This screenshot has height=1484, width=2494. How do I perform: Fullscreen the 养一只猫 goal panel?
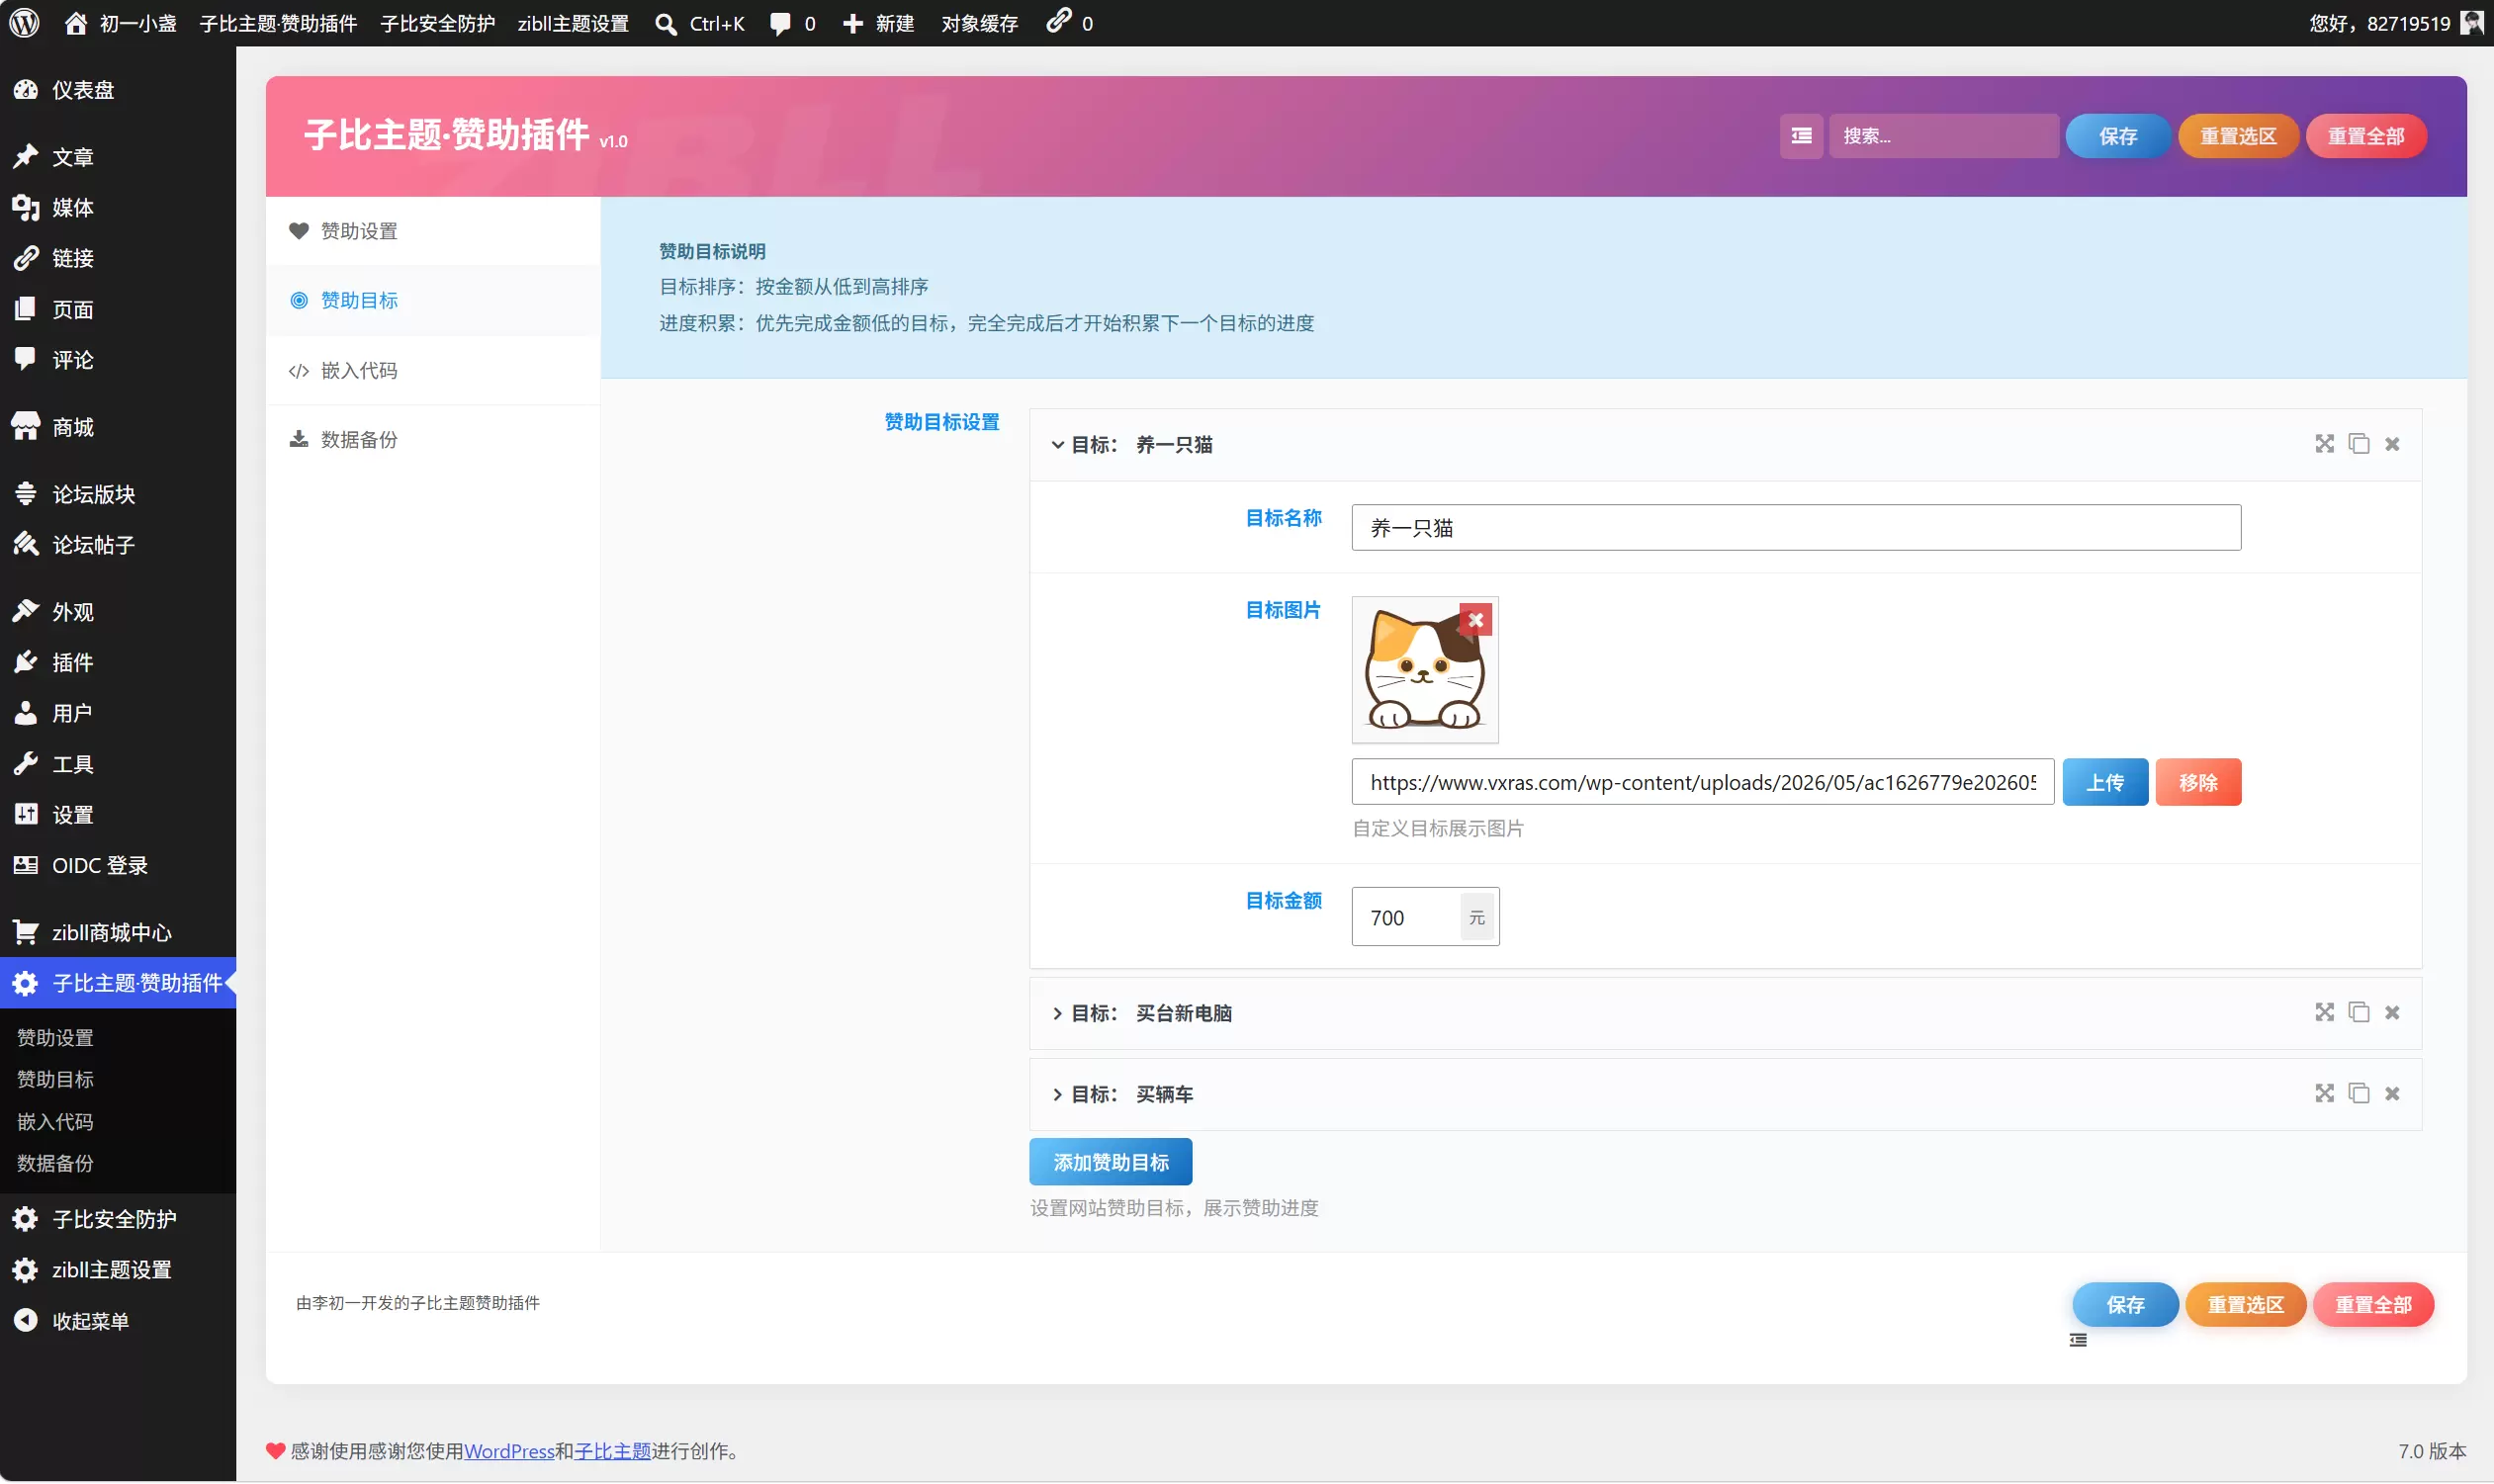coord(2324,444)
